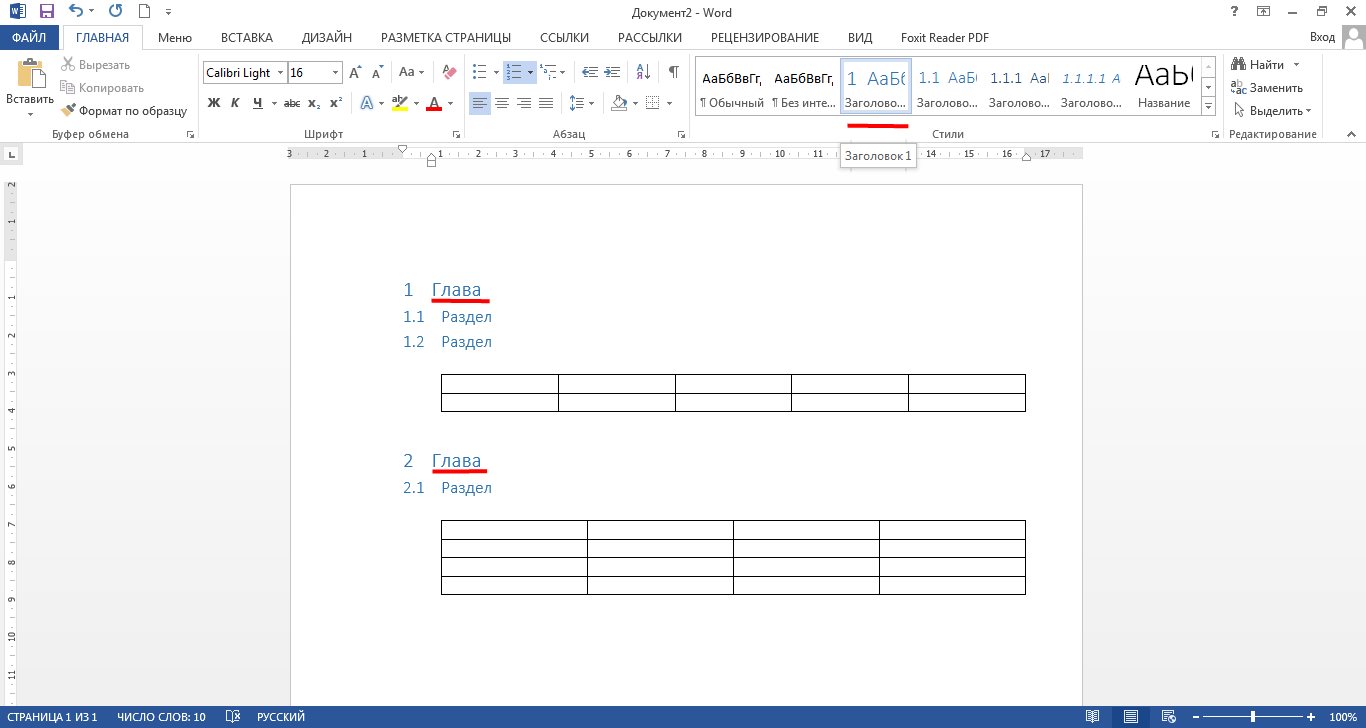Click the zoom slider handle
Viewport: 1366px width, 728px height.
click(1253, 717)
